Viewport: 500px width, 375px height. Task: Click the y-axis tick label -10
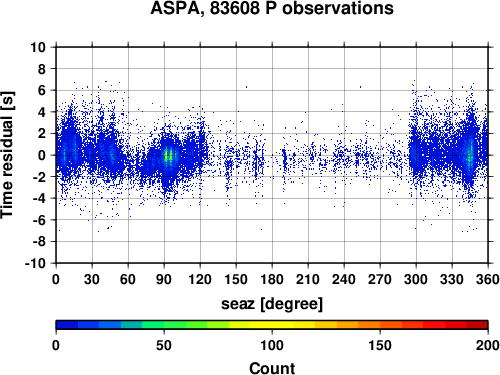coord(35,263)
